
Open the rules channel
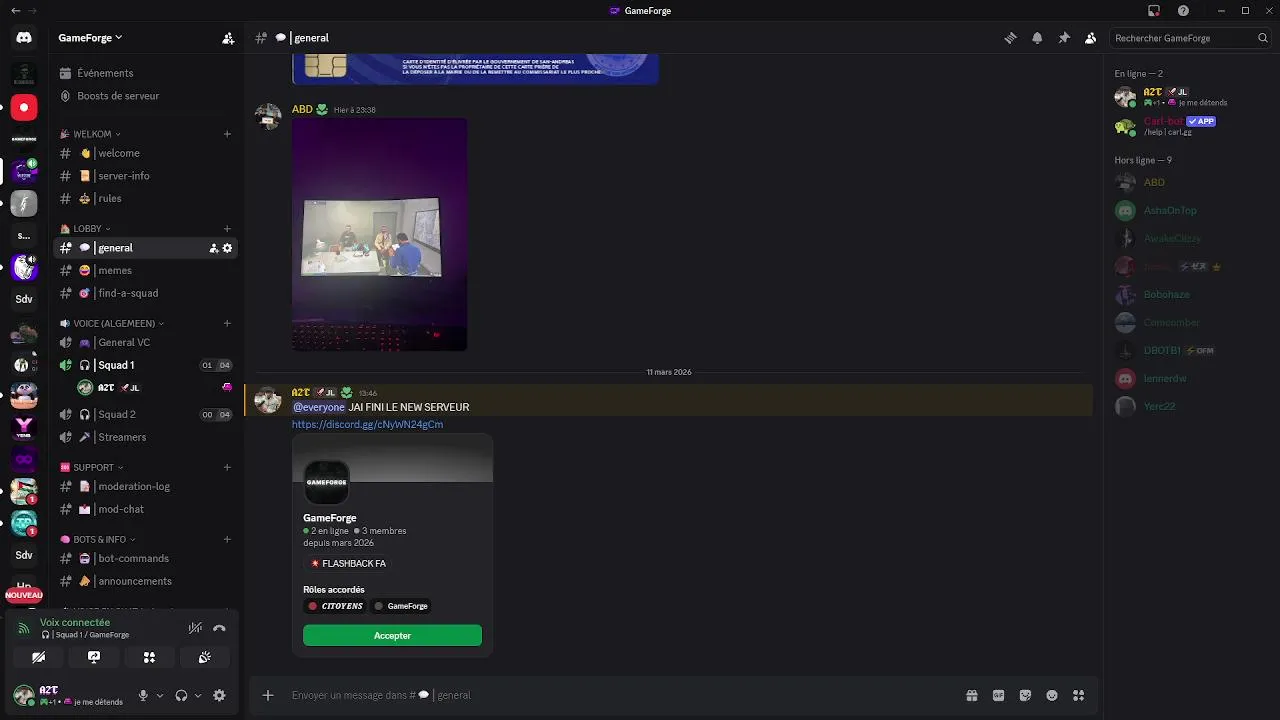tap(146, 198)
